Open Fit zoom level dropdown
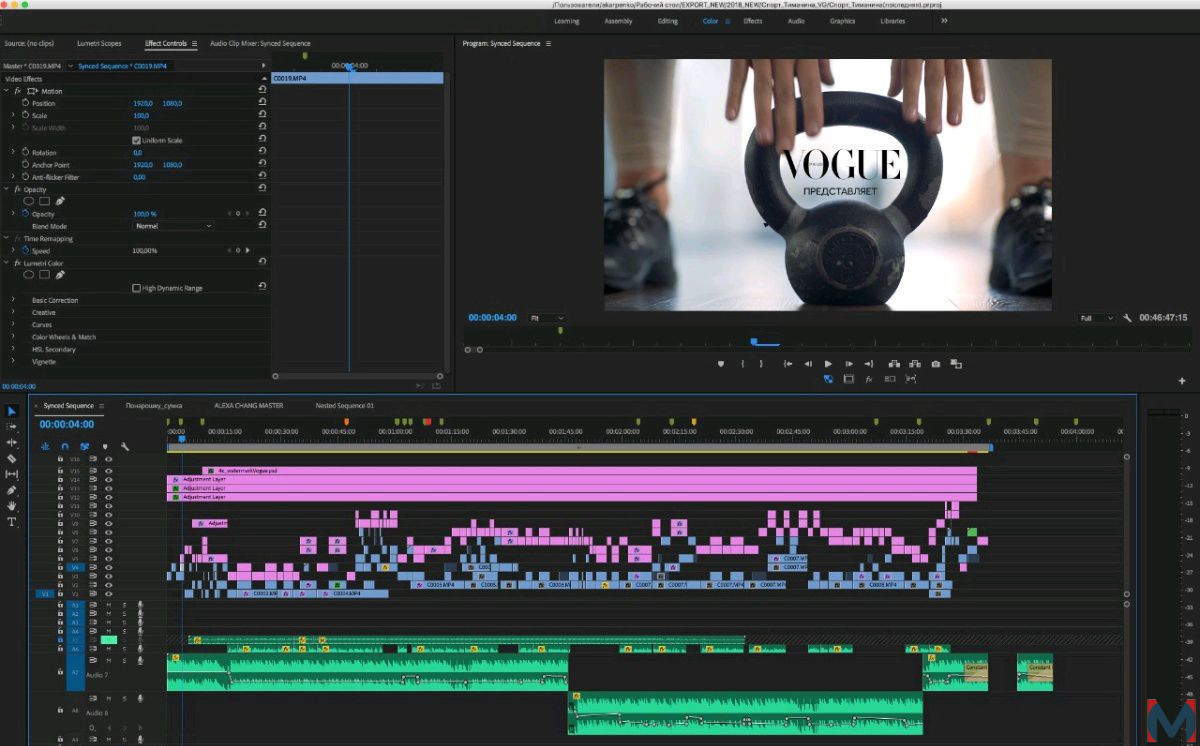Screen dimensions: 1200x746 [547, 318]
